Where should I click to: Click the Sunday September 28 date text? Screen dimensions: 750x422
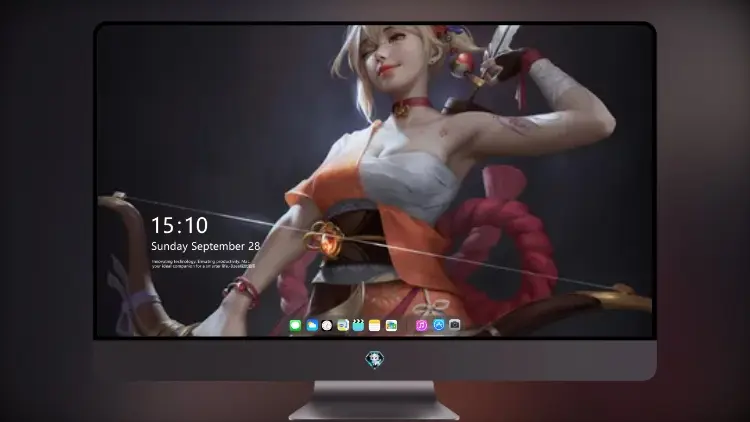206,246
